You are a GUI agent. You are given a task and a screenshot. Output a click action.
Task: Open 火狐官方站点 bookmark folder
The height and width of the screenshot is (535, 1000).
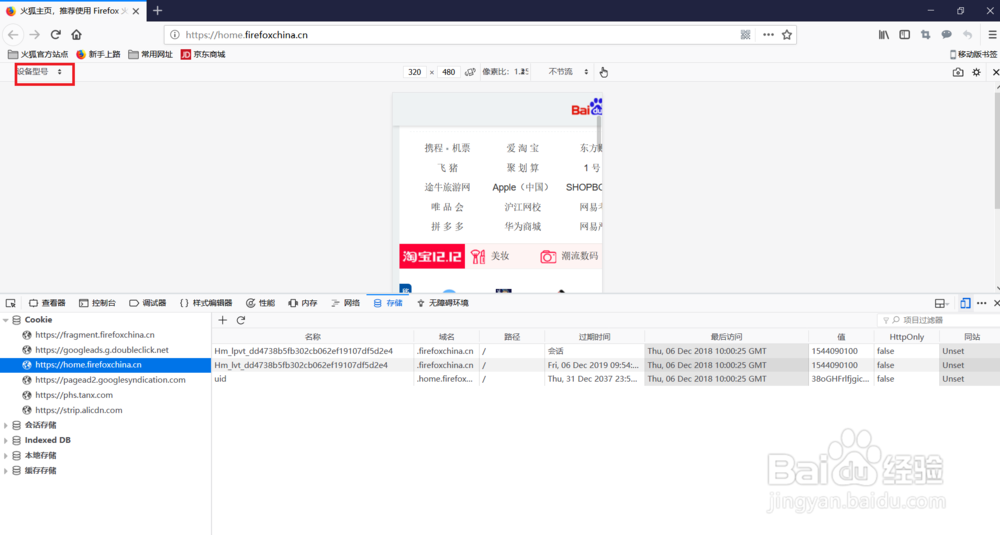pyautogui.click(x=38, y=54)
